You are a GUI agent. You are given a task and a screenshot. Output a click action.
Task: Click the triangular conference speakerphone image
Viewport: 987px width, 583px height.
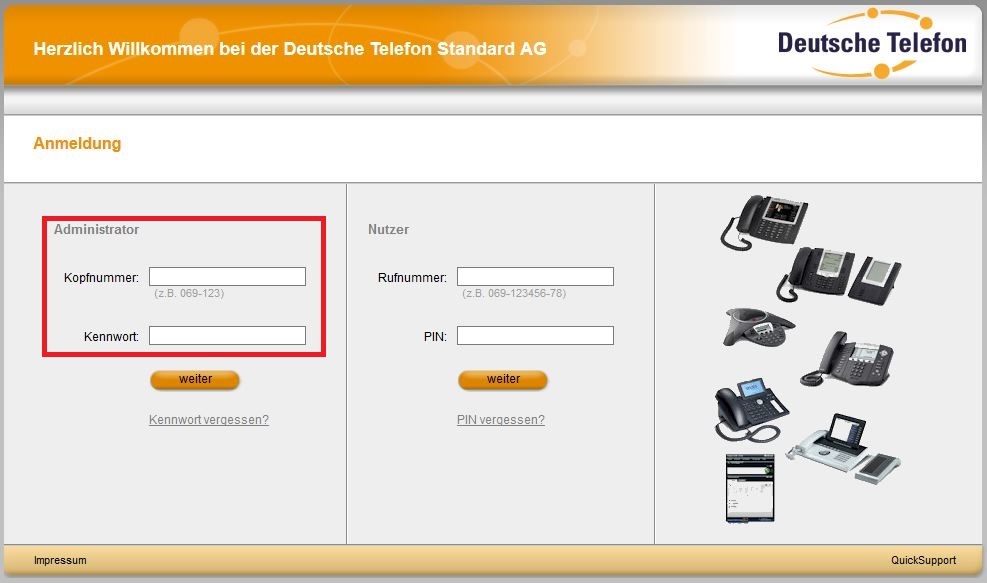(758, 327)
